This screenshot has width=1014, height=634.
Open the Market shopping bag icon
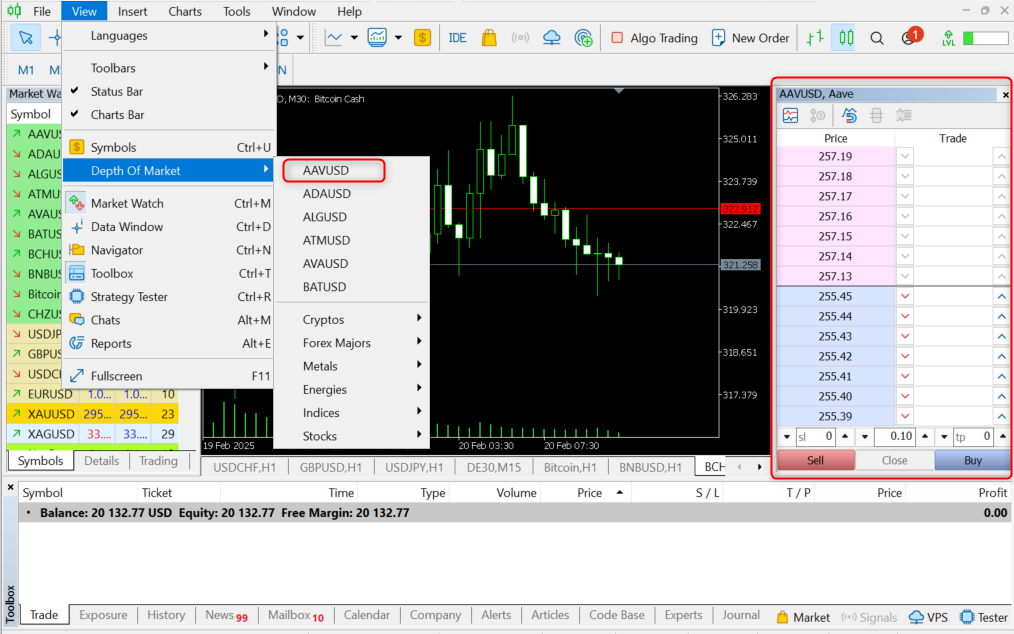pos(489,38)
